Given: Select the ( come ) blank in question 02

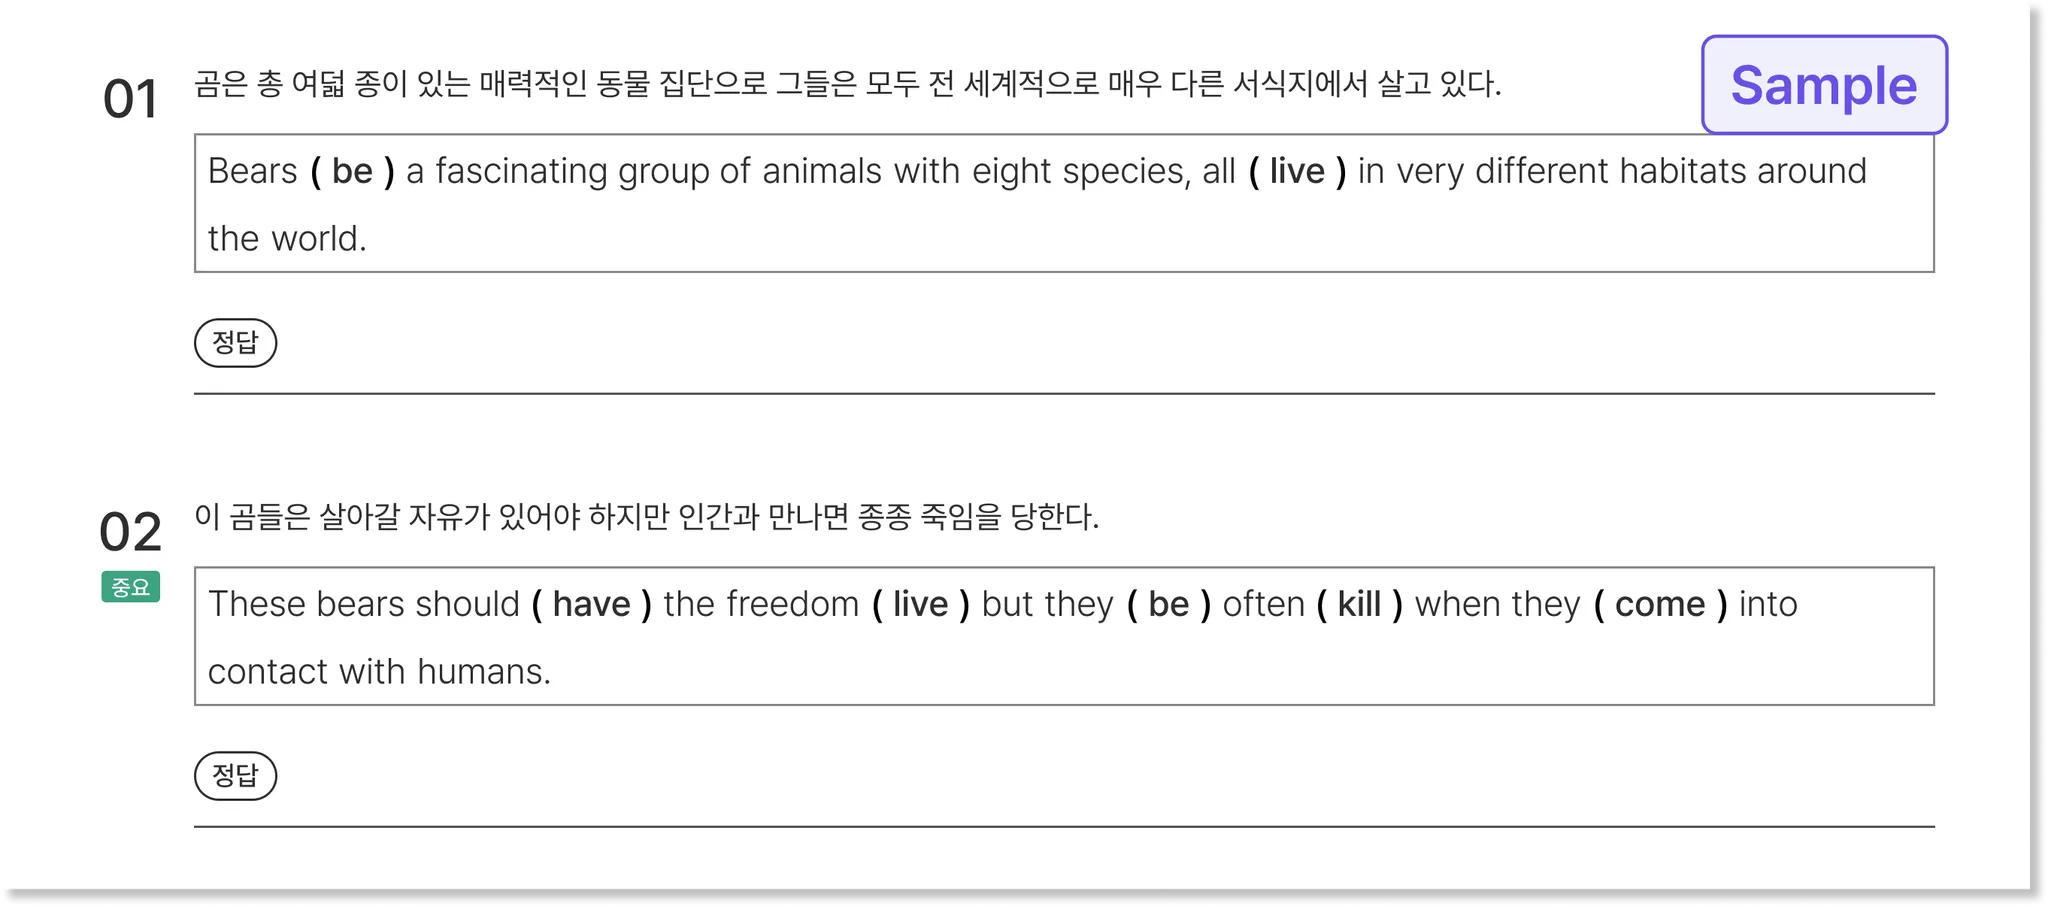Looking at the screenshot, I should 1660,605.
